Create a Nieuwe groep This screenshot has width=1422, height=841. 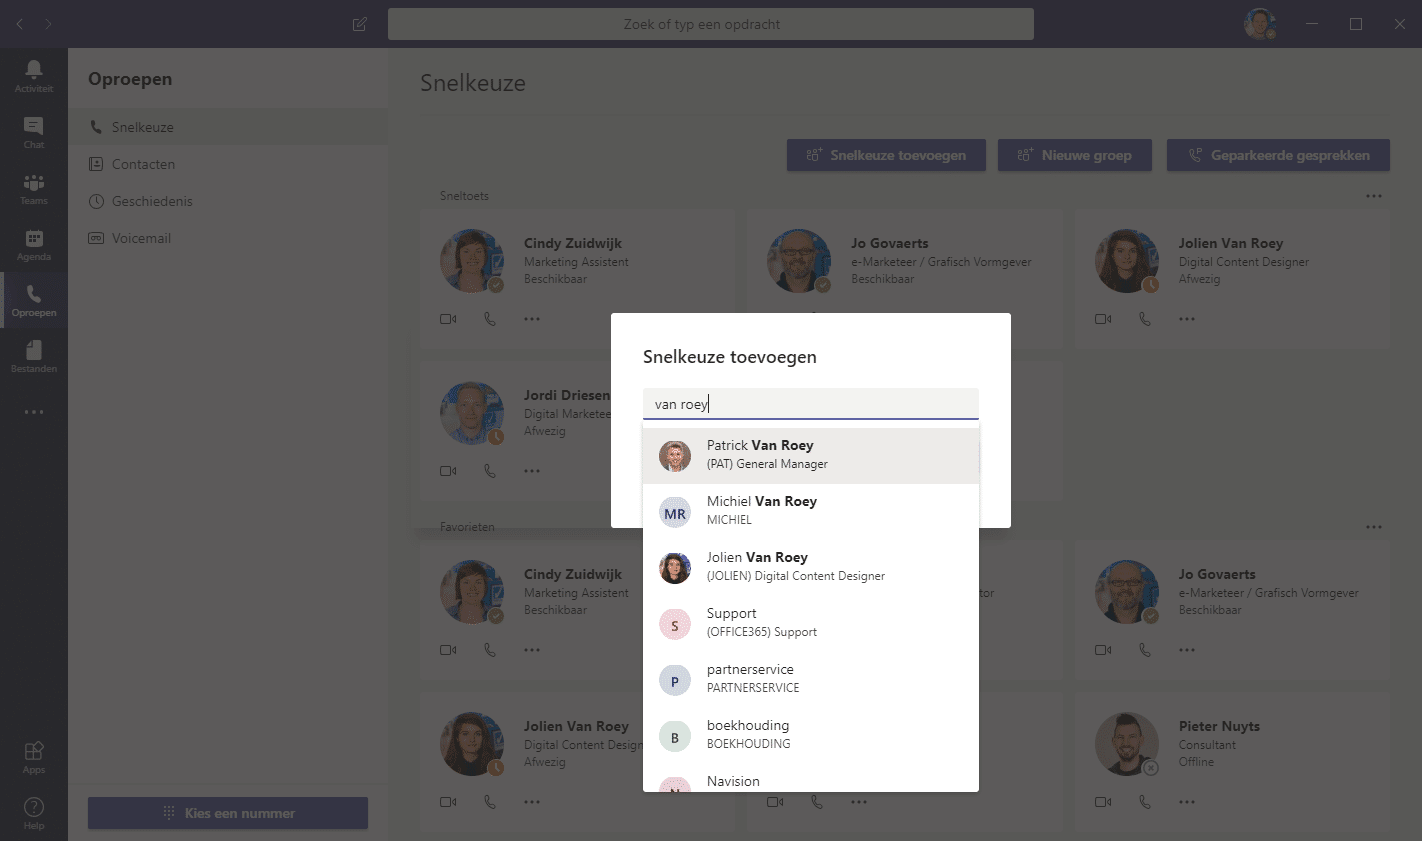[x=1075, y=155]
